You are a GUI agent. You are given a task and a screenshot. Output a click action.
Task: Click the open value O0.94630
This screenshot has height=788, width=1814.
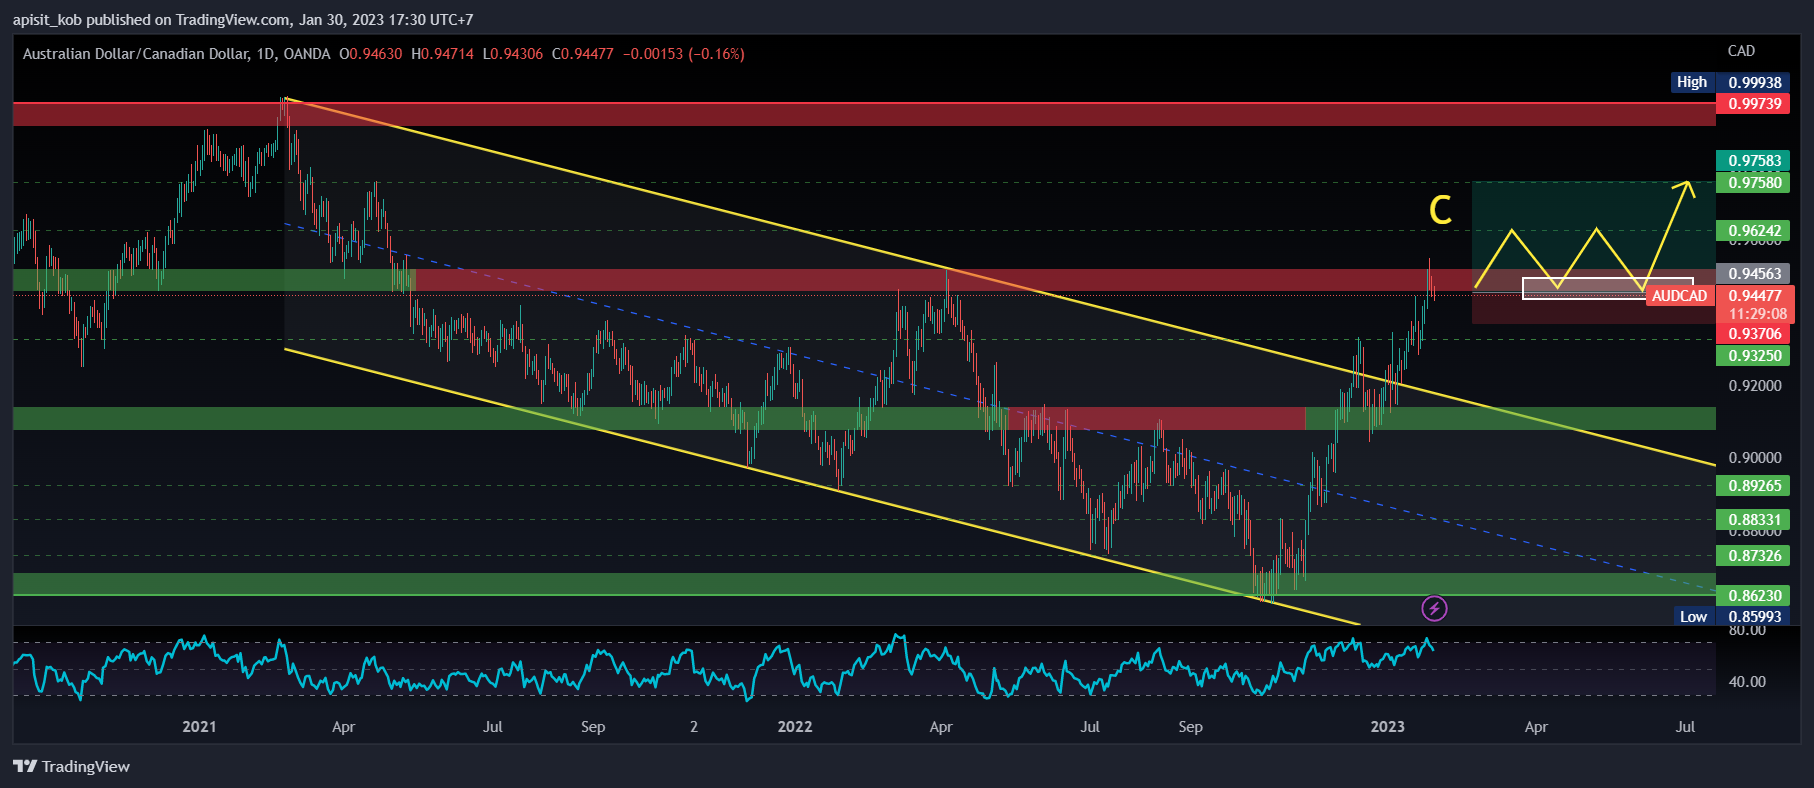(370, 54)
